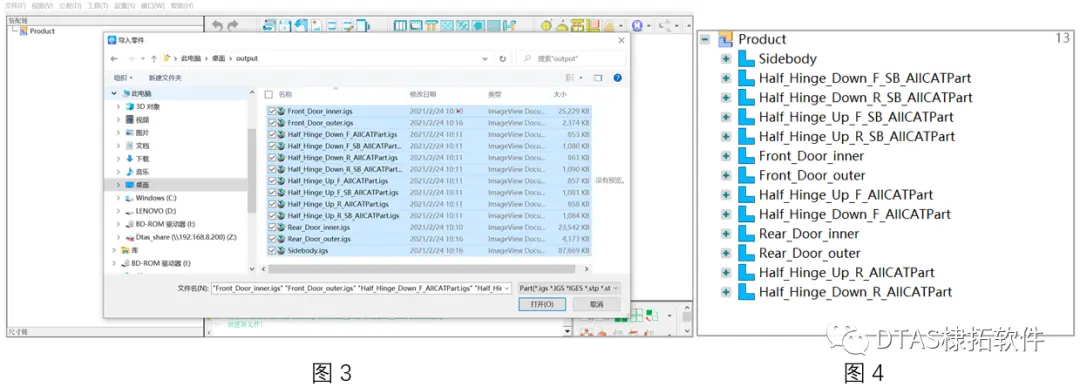
Task: Click the Front_Door_outer.igs file icon
Action: tap(282, 123)
